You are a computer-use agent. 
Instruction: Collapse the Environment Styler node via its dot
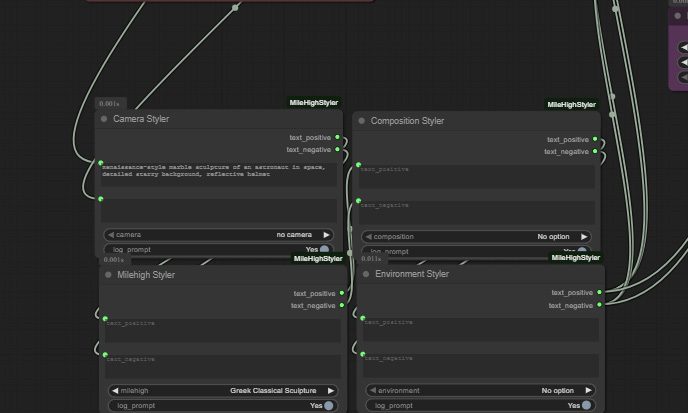pyautogui.click(x=366, y=274)
